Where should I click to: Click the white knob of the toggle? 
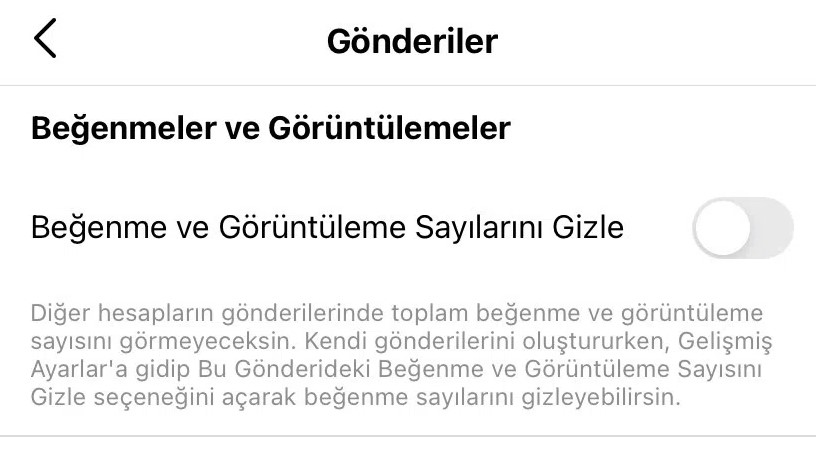pyautogui.click(x=723, y=227)
